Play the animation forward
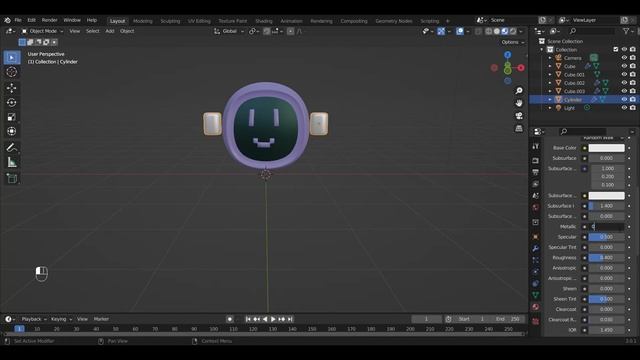 (273, 319)
